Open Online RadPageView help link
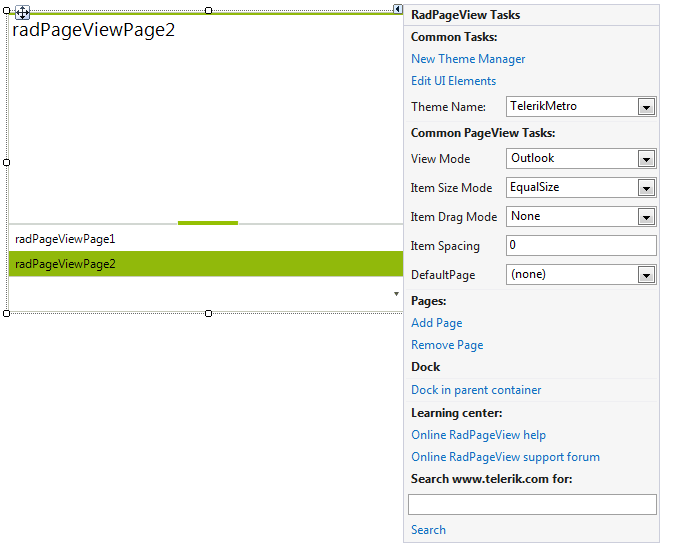674x557 pixels. pos(478,435)
